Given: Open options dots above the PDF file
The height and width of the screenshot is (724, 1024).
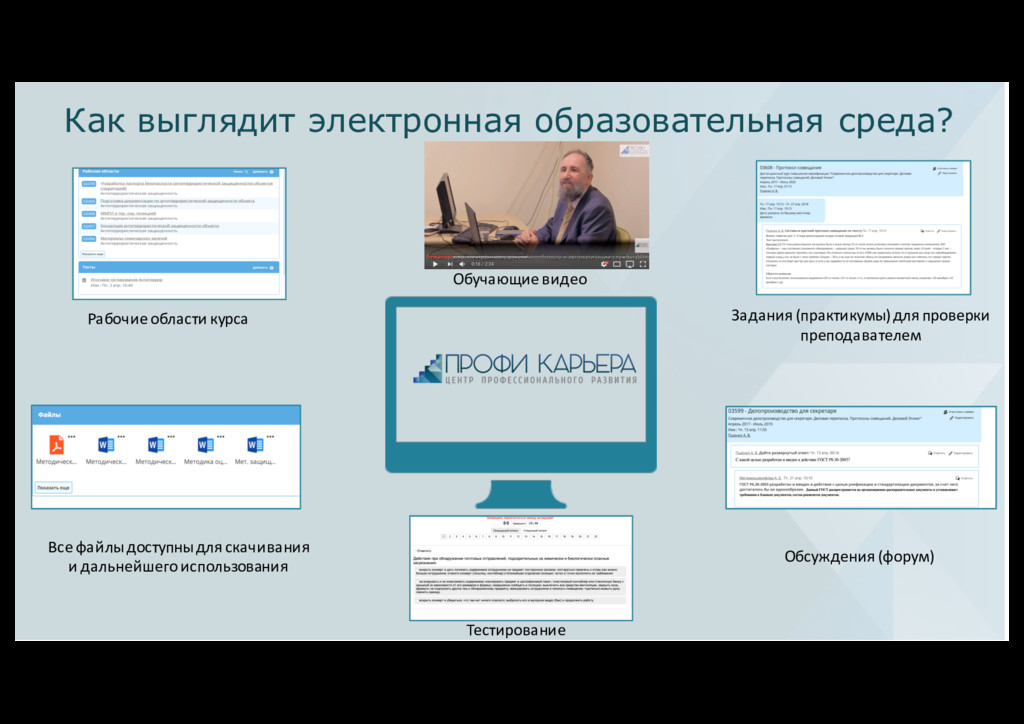Looking at the screenshot, I should pyautogui.click(x=71, y=436).
